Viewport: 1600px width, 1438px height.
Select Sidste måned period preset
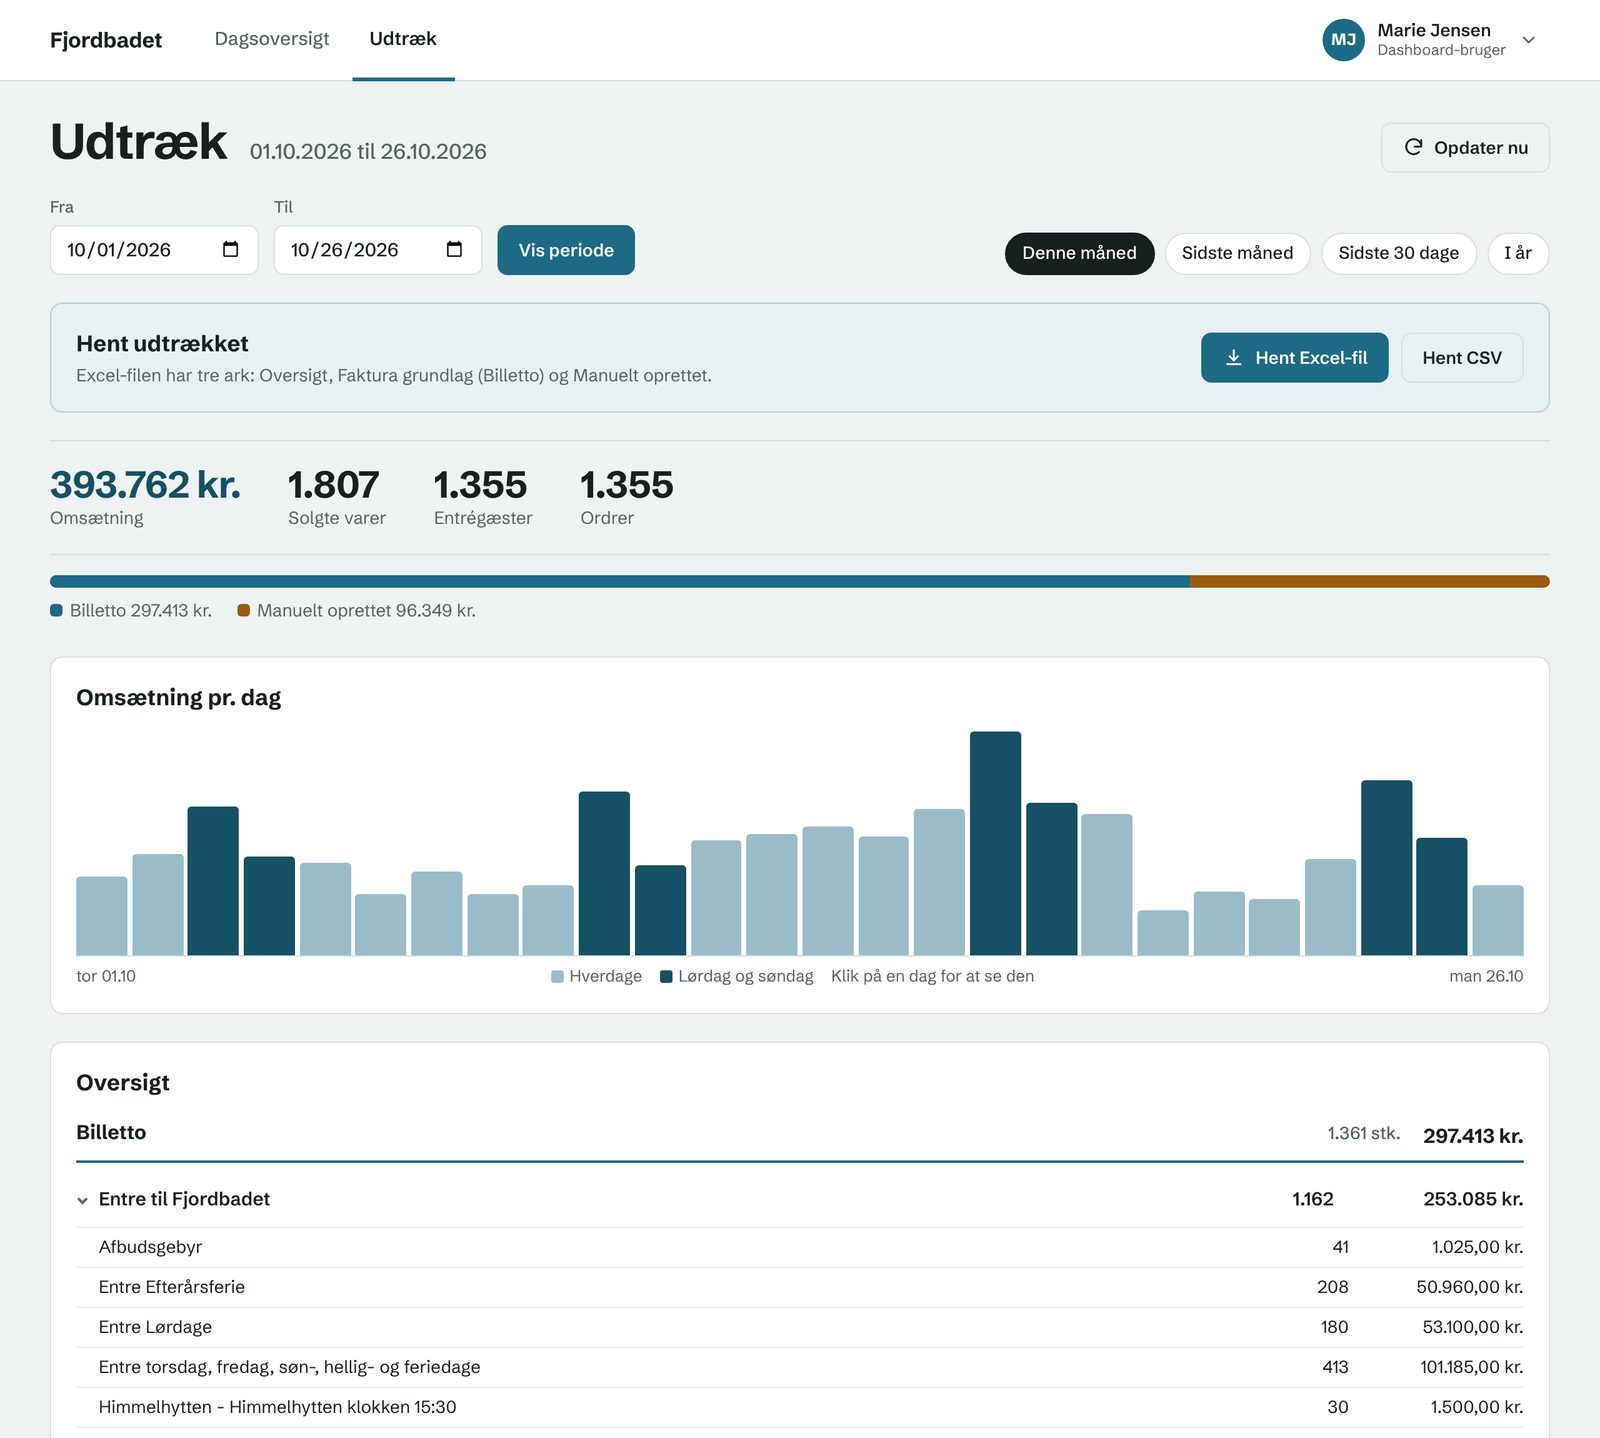pyautogui.click(x=1237, y=253)
